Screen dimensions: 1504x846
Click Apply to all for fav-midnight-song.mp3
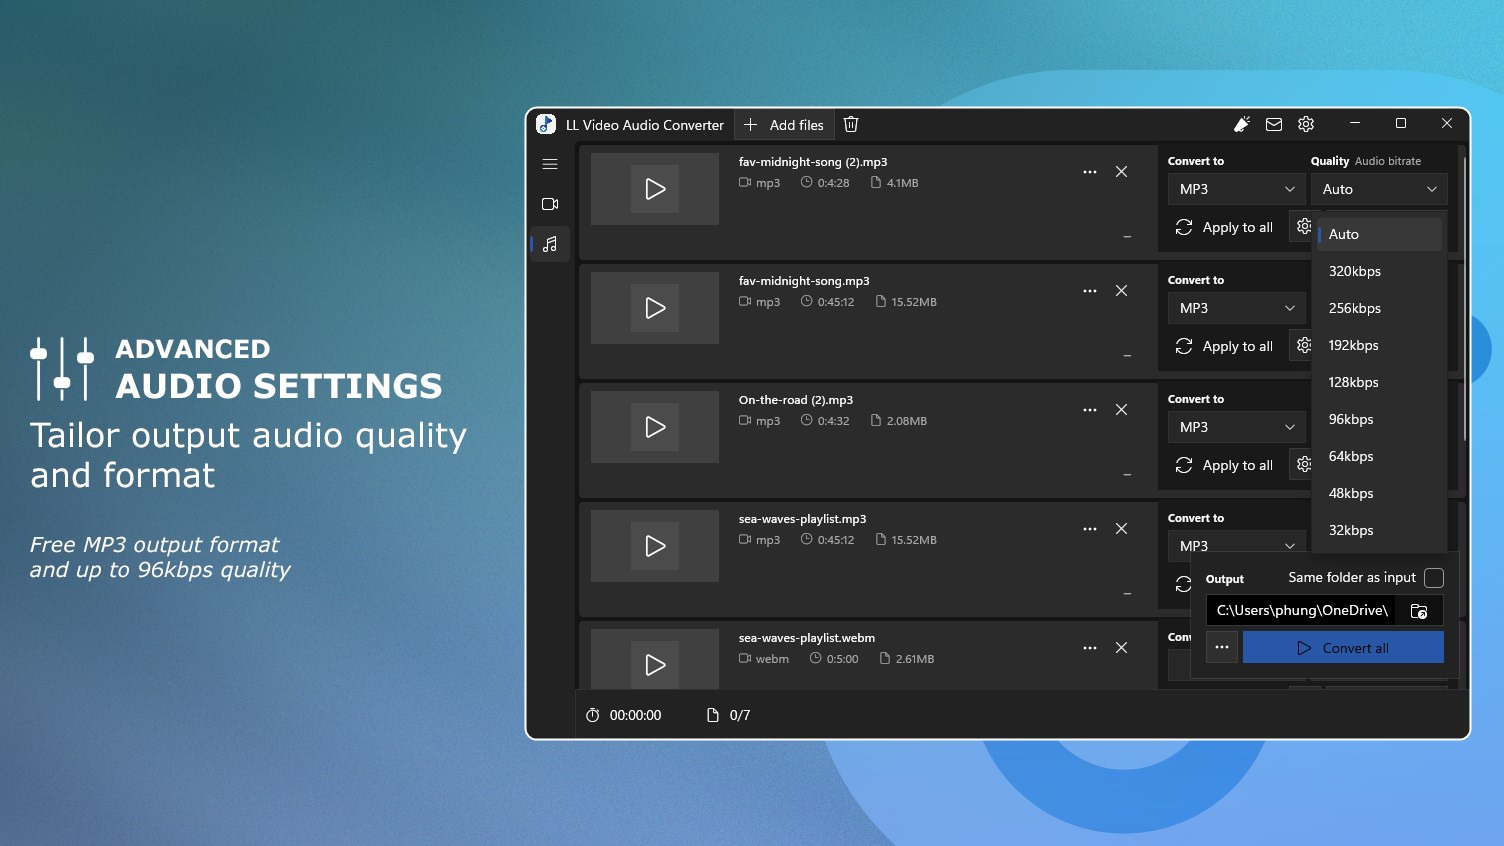pos(1225,346)
